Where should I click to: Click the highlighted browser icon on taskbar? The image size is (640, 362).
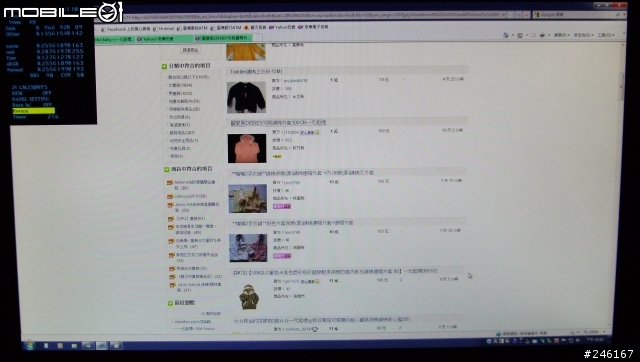point(102,346)
